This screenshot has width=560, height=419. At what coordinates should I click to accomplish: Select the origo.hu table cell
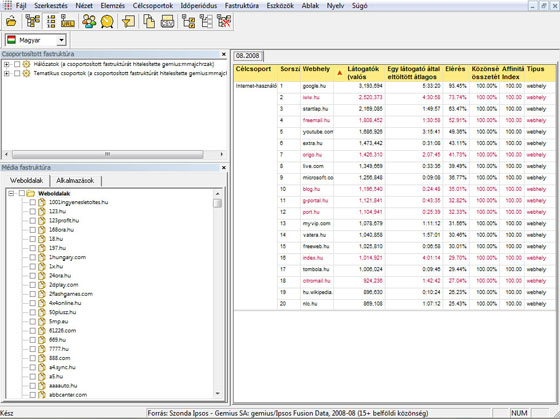317,155
